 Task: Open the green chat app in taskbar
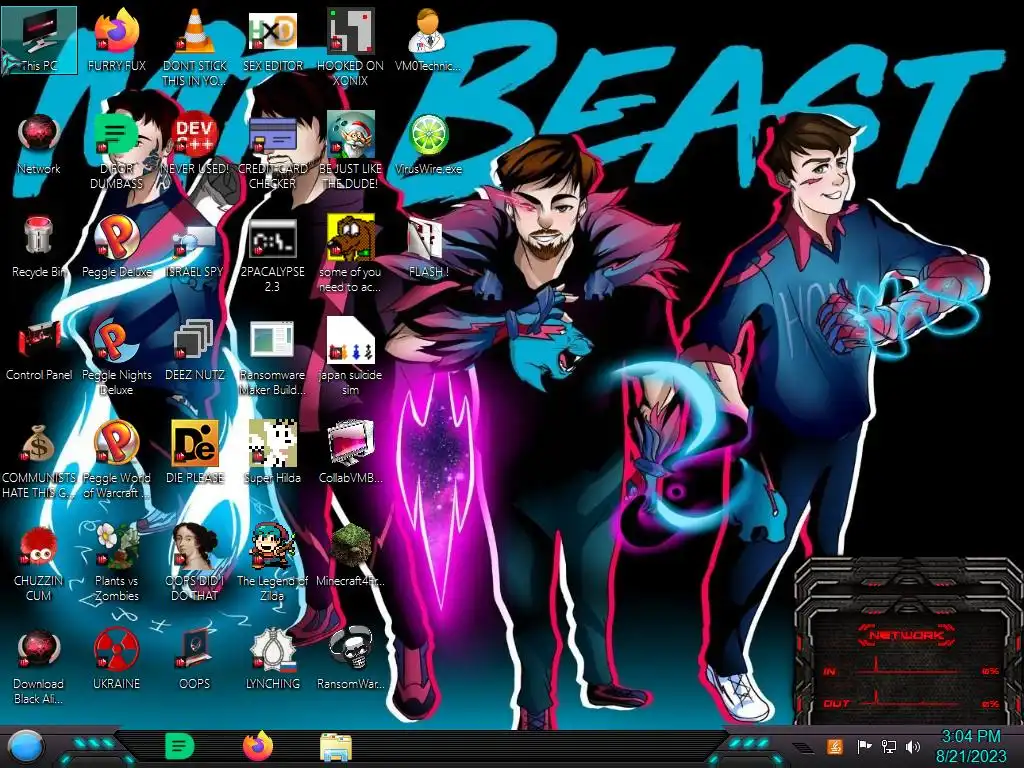coord(180,746)
